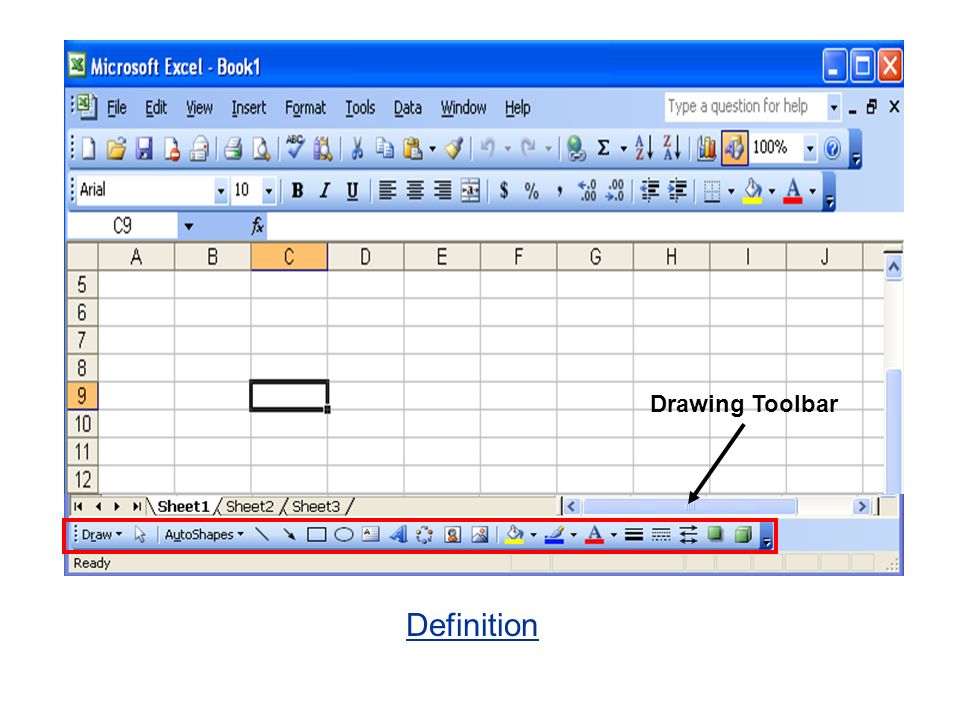Sort Ascending with the A-Z icon

644,148
